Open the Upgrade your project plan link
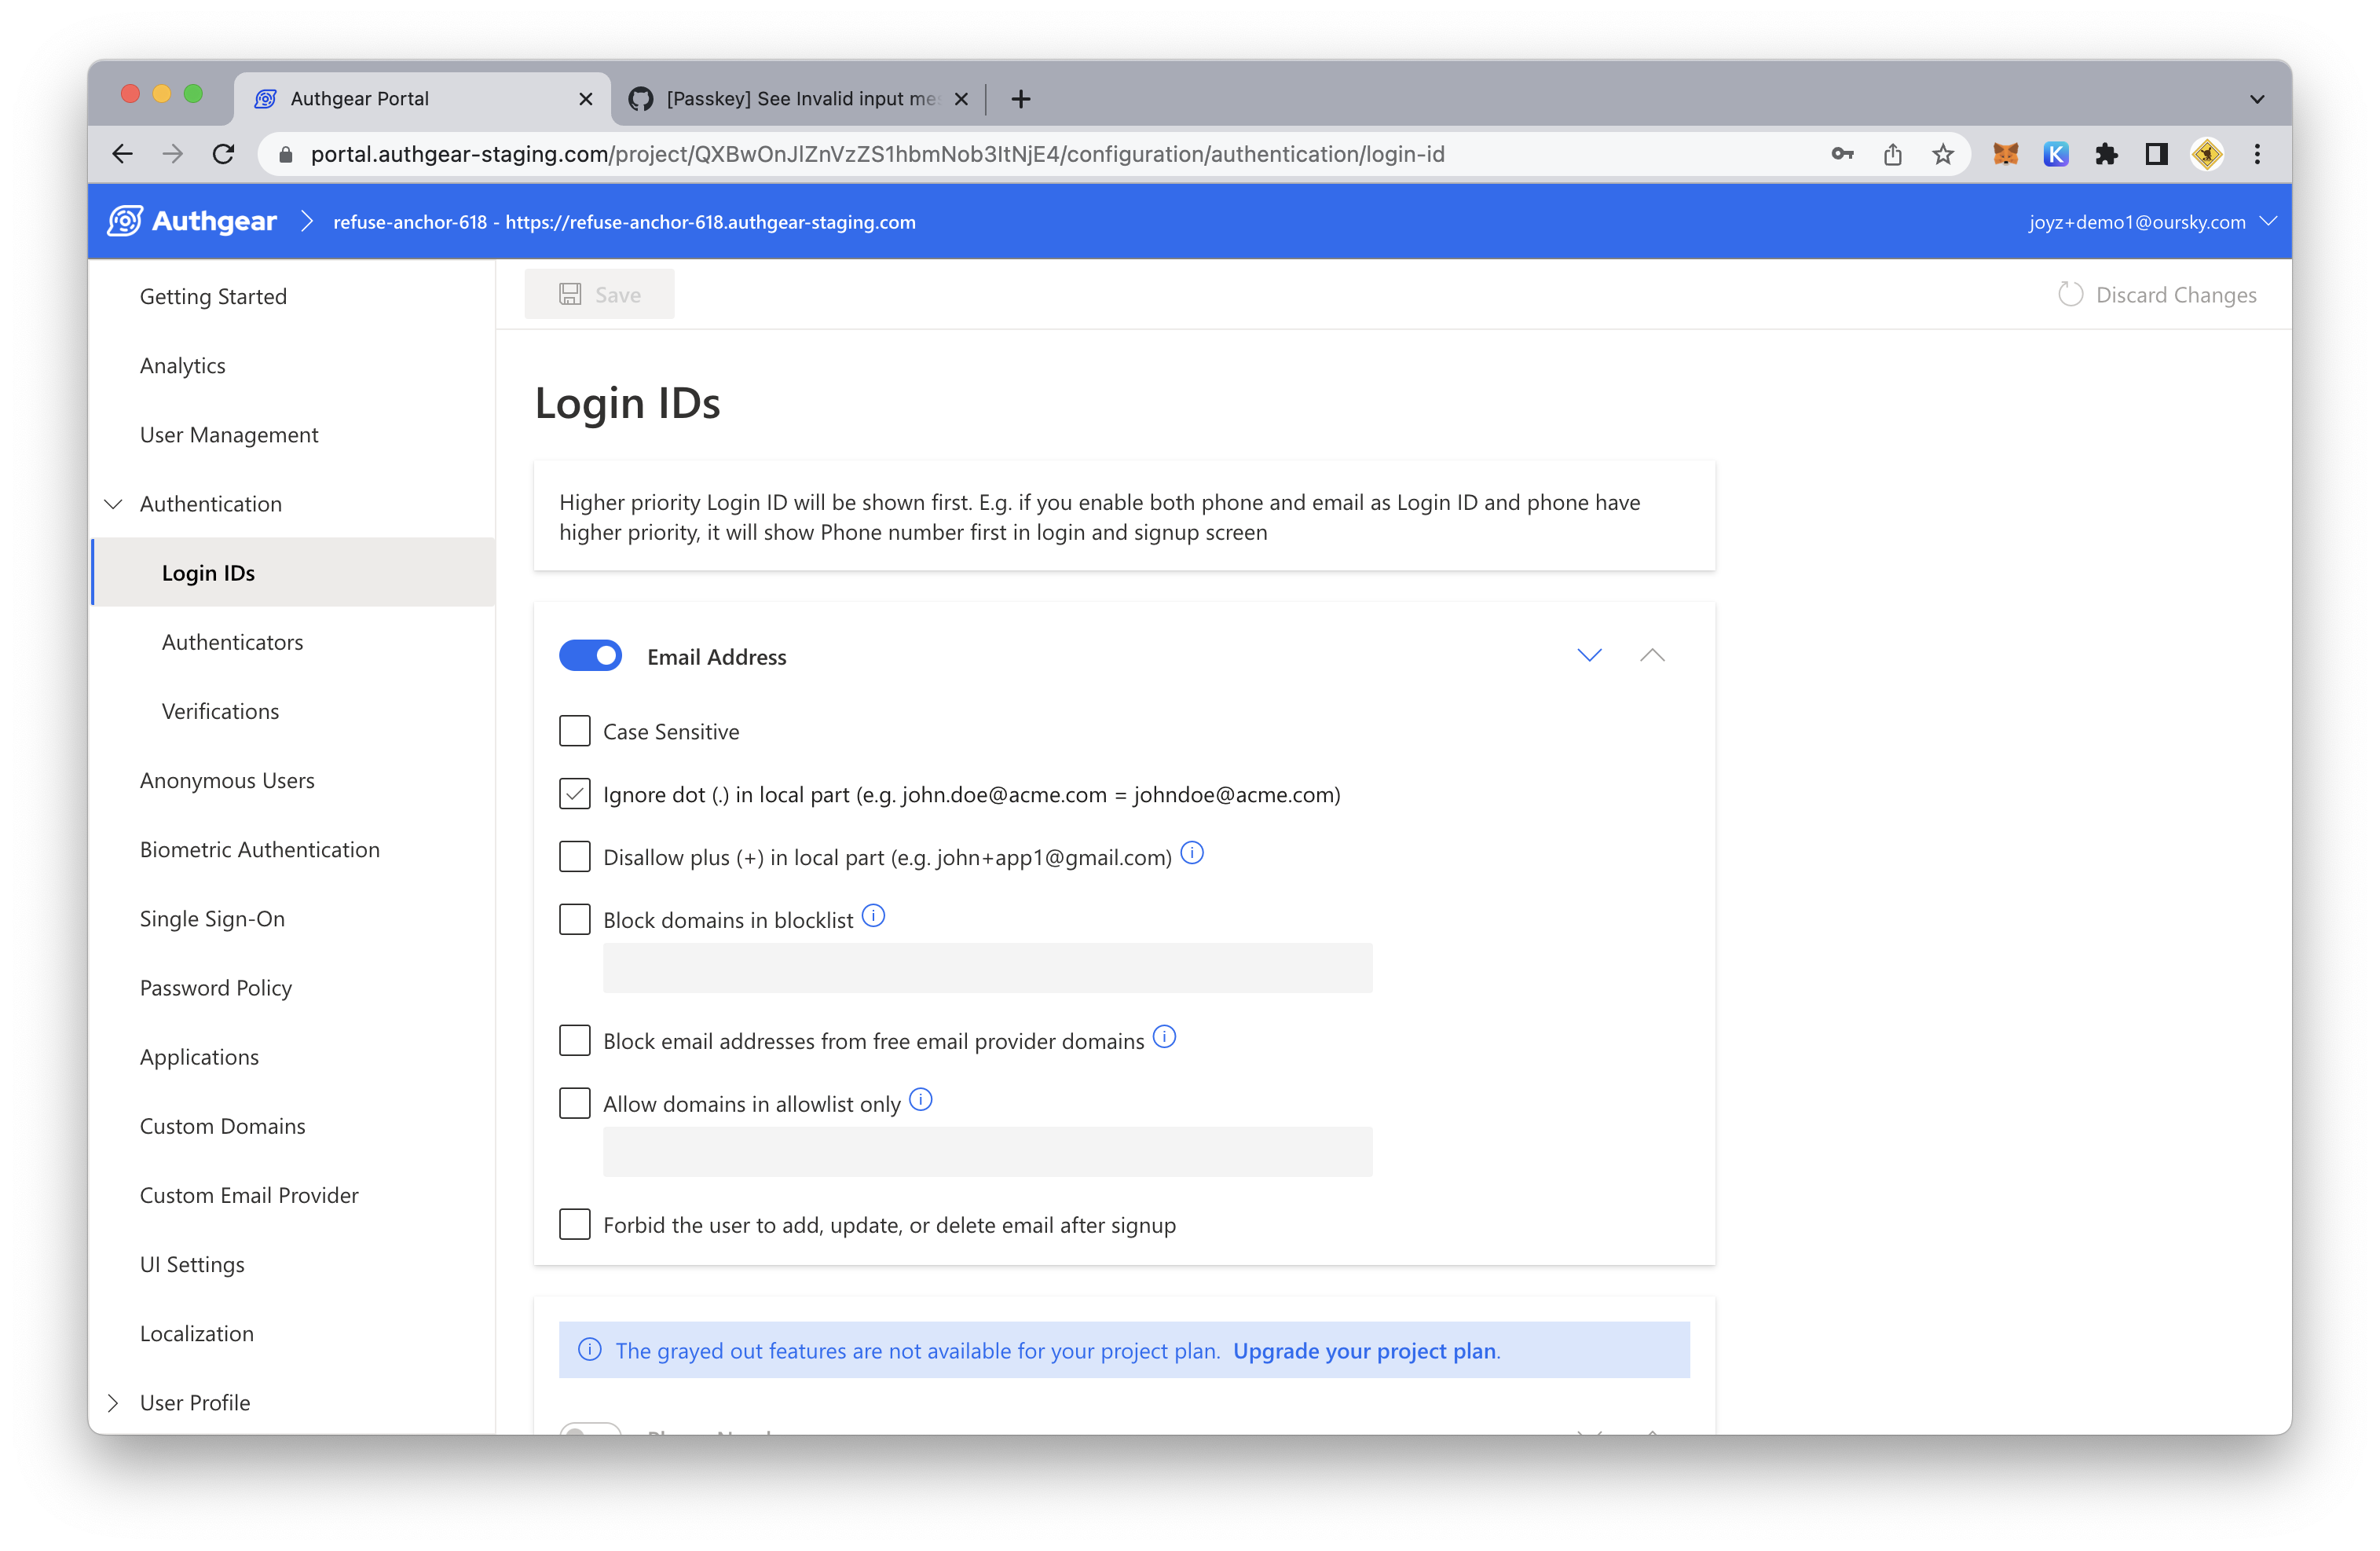 [1365, 1350]
